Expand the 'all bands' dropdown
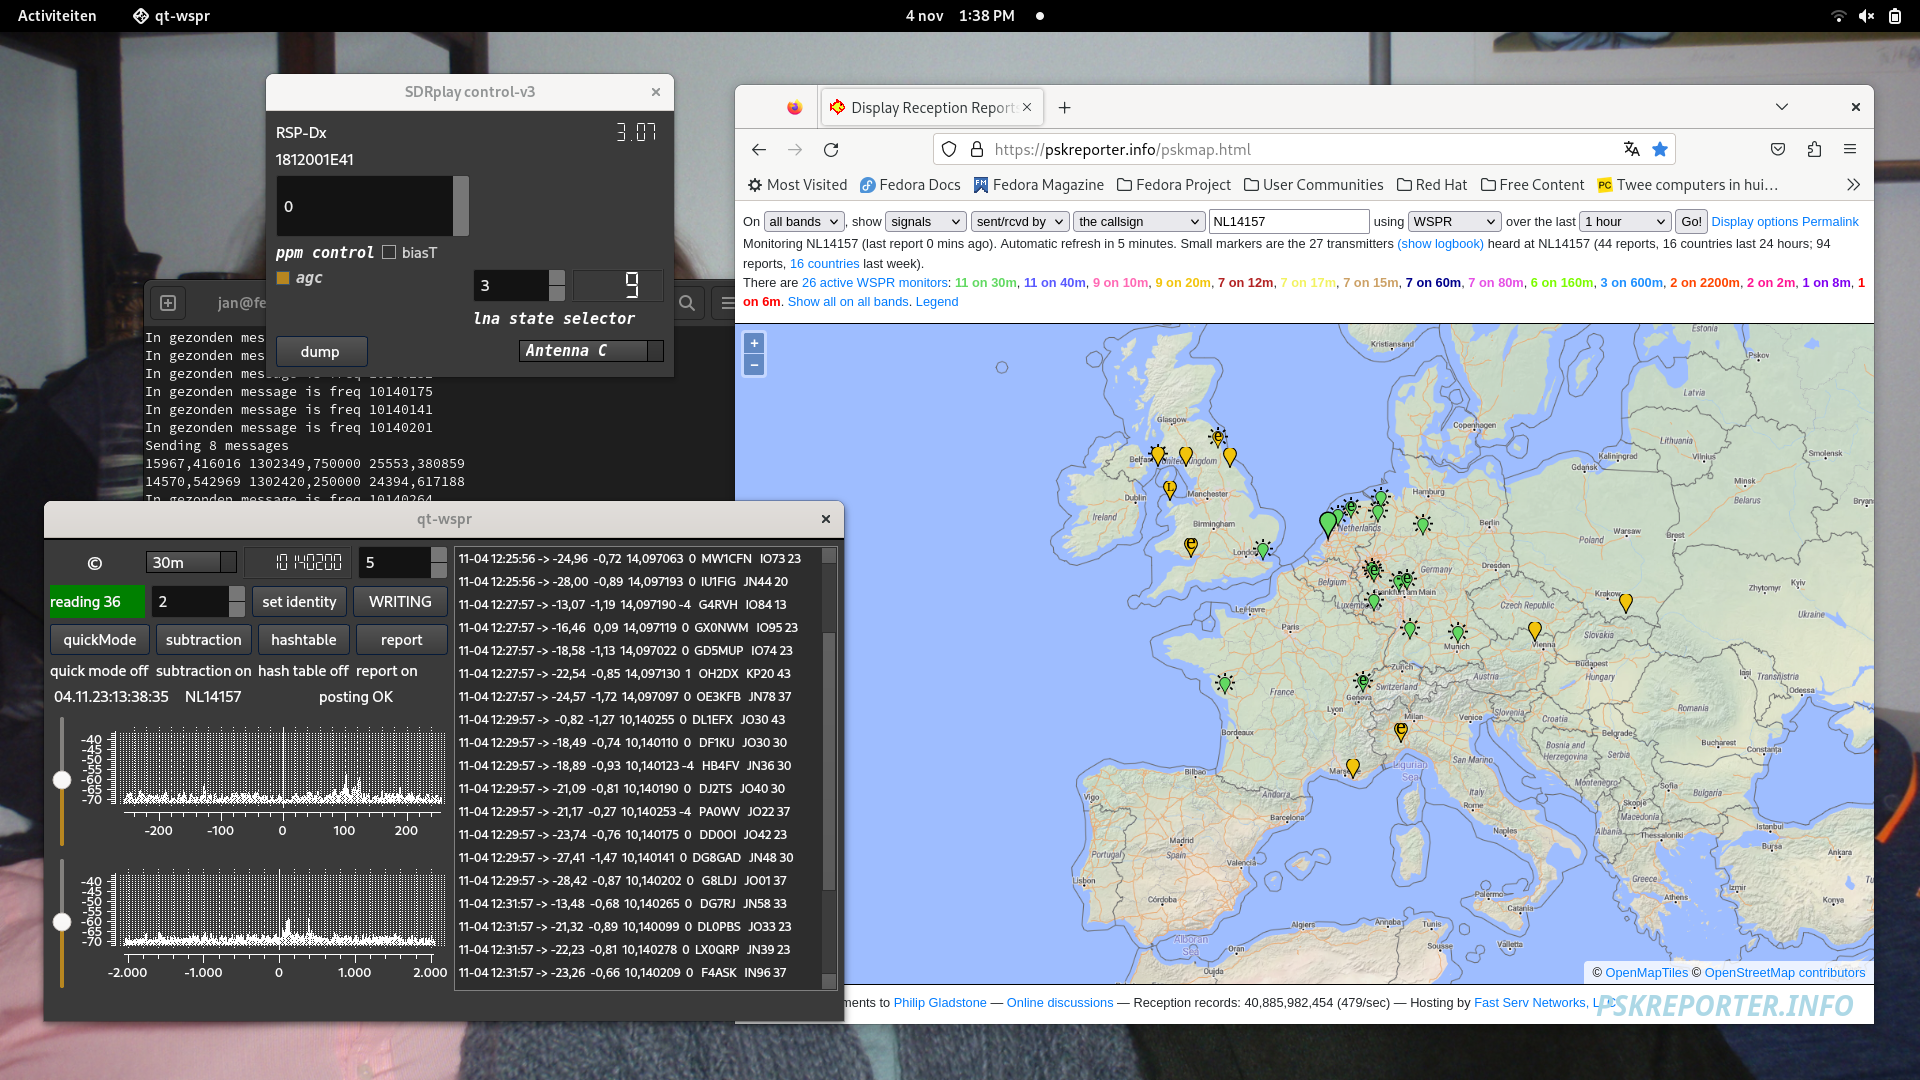 (x=804, y=222)
